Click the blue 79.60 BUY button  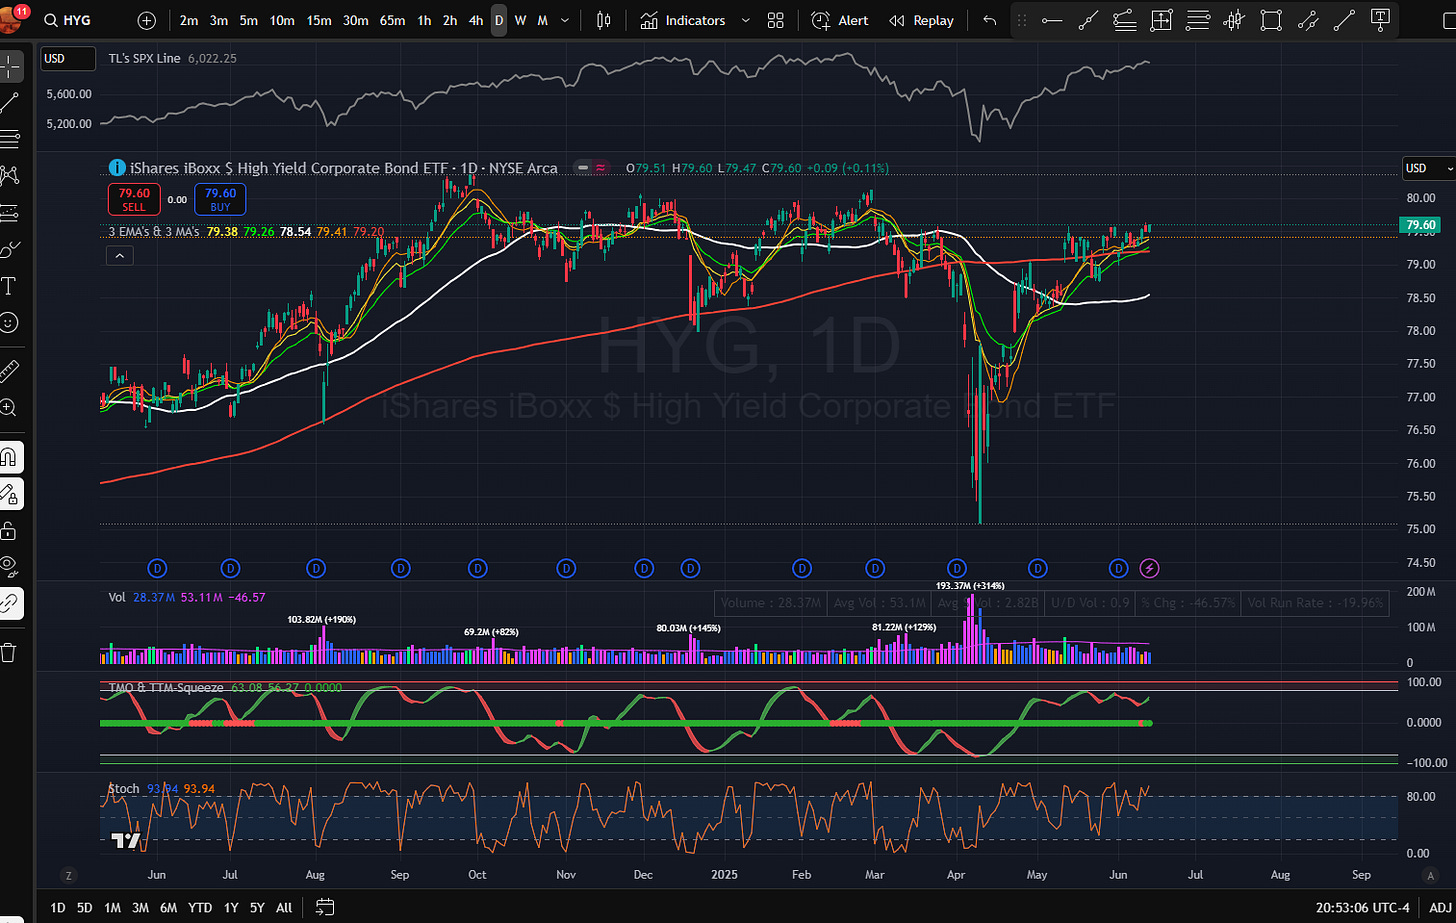click(220, 199)
